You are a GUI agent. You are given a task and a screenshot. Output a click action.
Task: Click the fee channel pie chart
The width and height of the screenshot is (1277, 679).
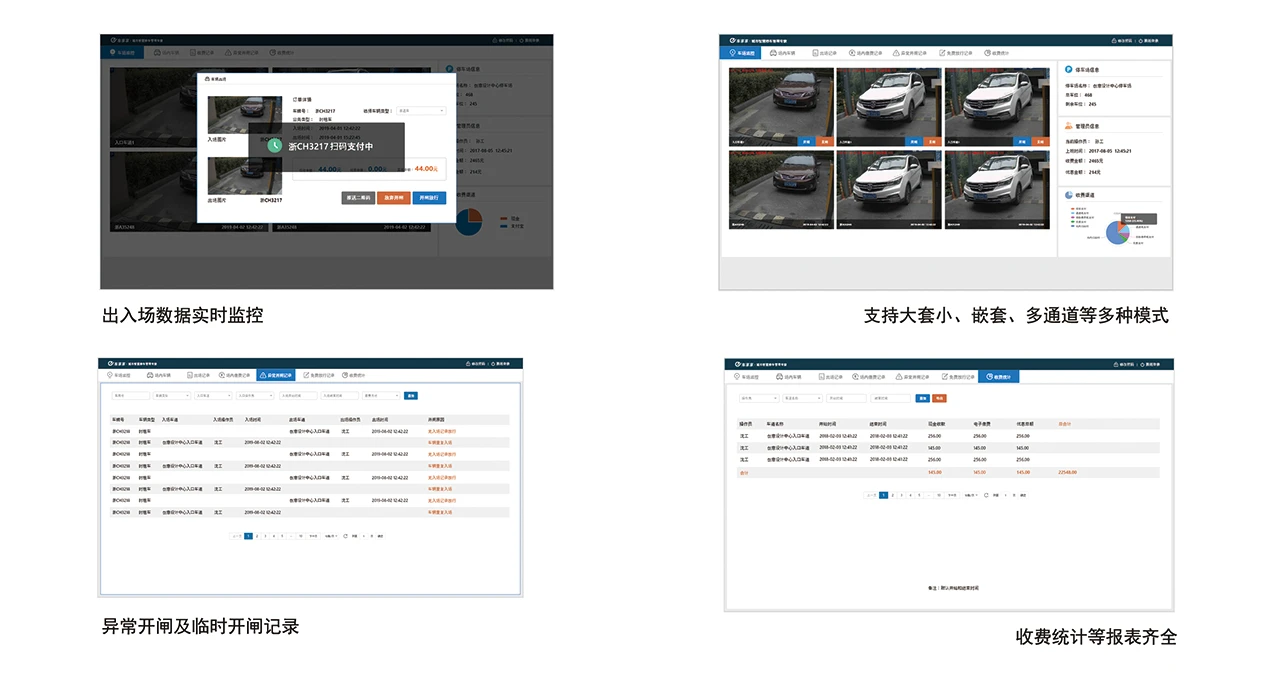coord(1117,231)
